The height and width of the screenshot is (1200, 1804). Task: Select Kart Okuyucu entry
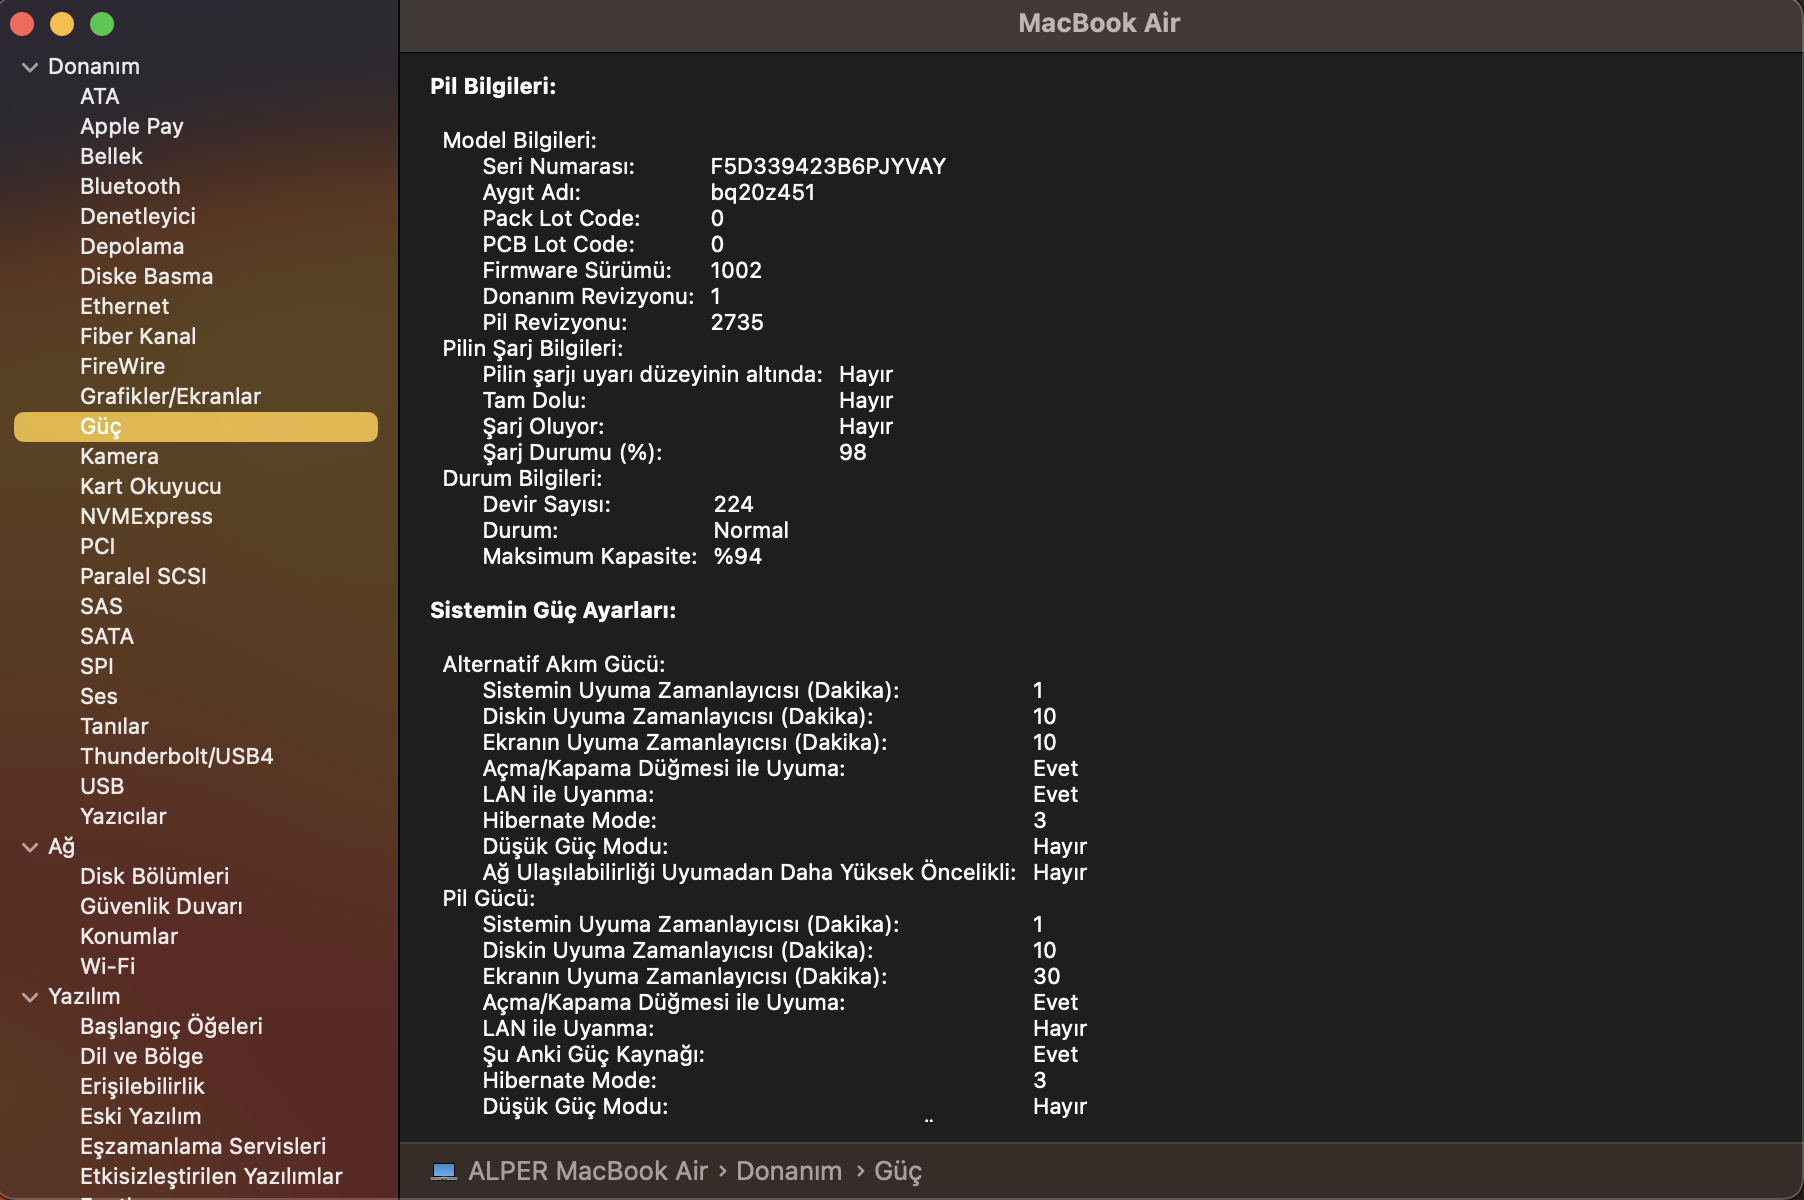[150, 487]
